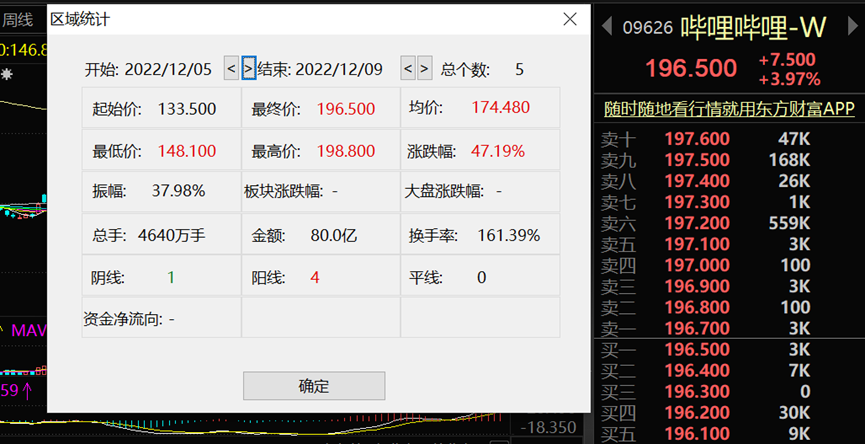Screen dimensions: 865x444
Task: Go to previous stock with left triangle
Action: click(607, 26)
